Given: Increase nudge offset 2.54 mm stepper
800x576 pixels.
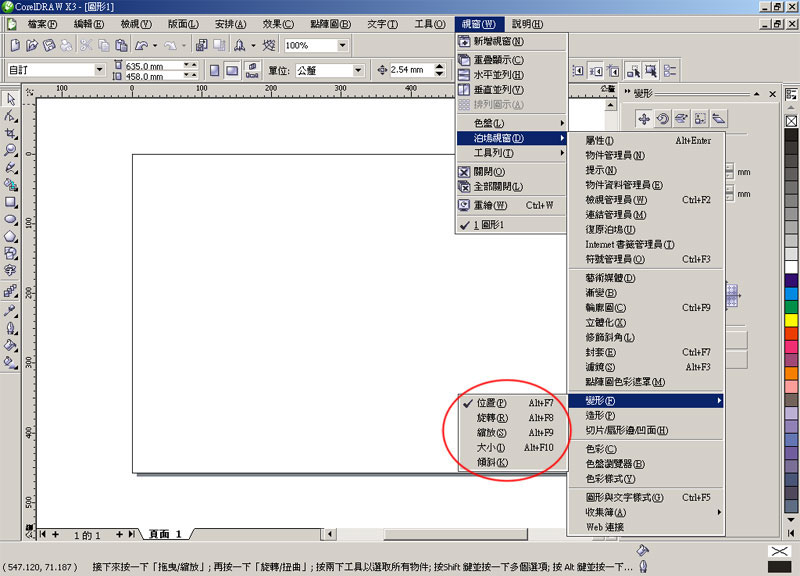Looking at the screenshot, I should coord(440,66).
